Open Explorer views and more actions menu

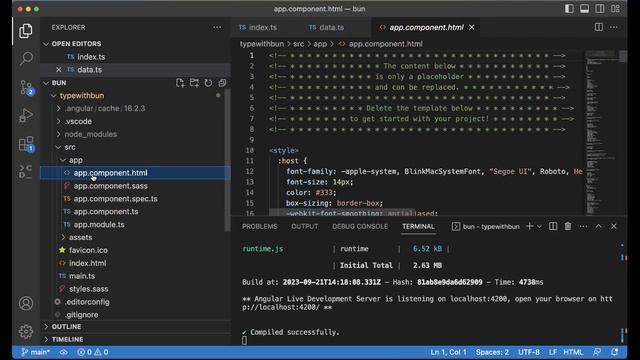click(x=217, y=27)
